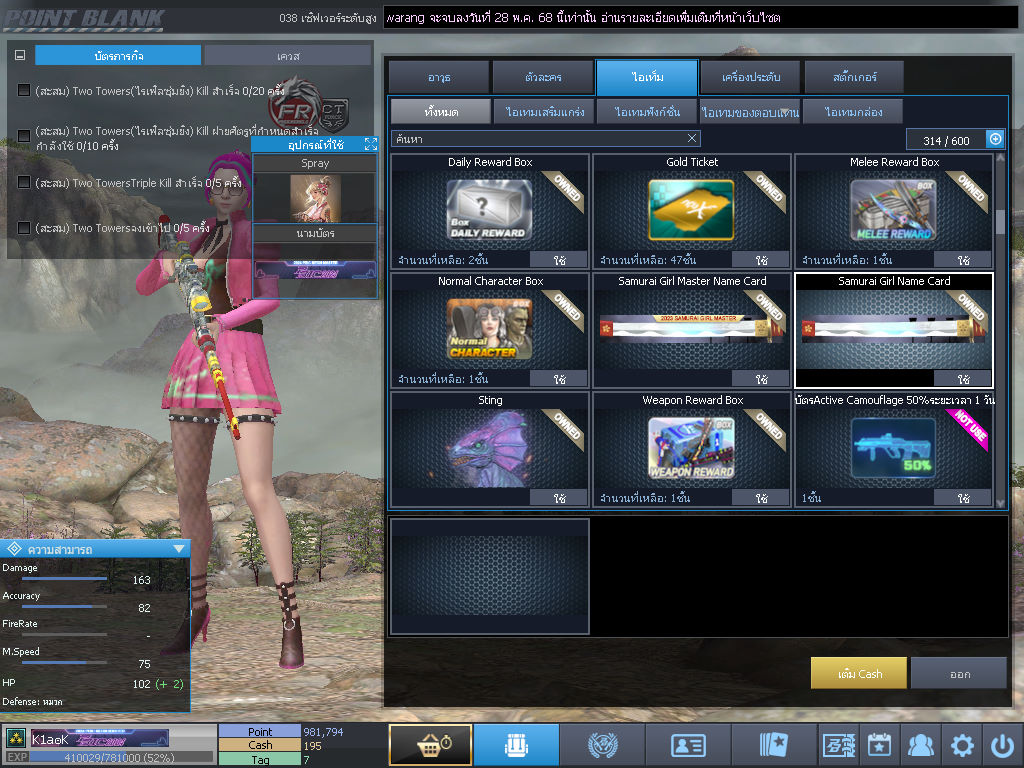Collapse the mission panel with minus icon
The image size is (1024, 768).
pos(20,56)
